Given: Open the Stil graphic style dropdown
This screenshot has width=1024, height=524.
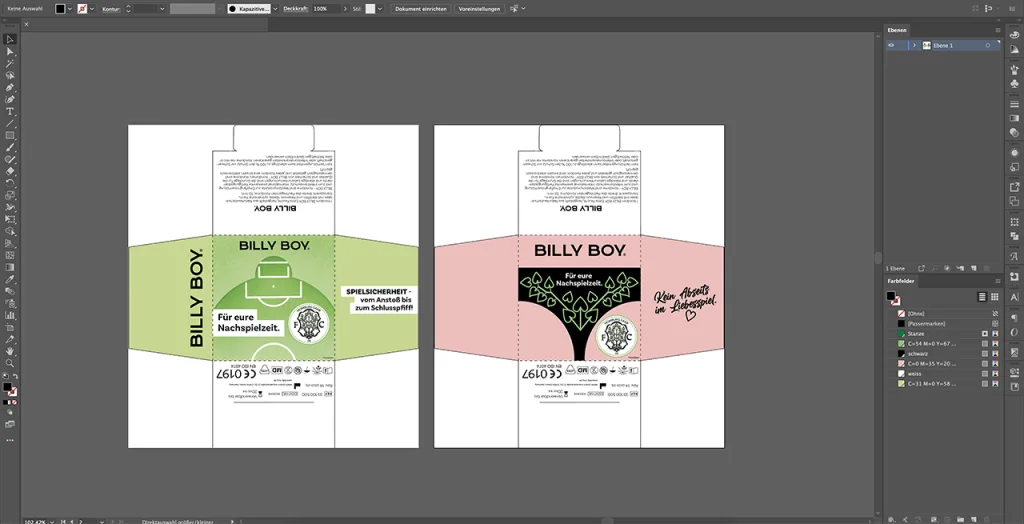Looking at the screenshot, I should click(380, 8).
